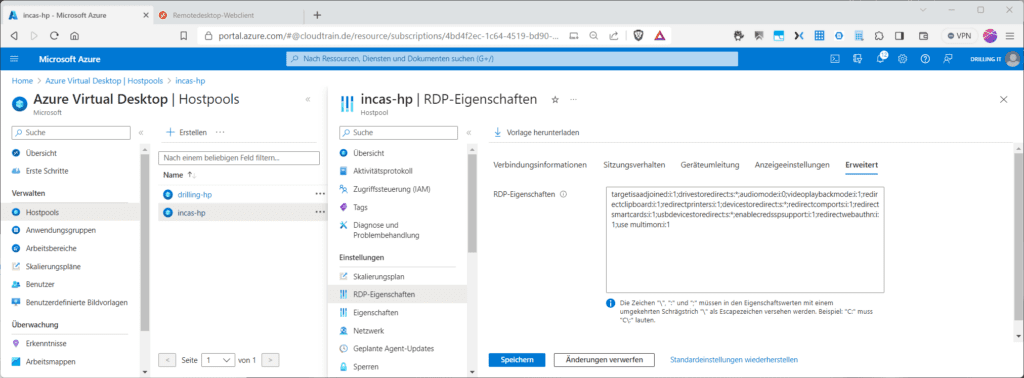Image resolution: width=1024 pixels, height=378 pixels.
Task: Focus the Suche box in Hostpools menu
Action: point(71,132)
